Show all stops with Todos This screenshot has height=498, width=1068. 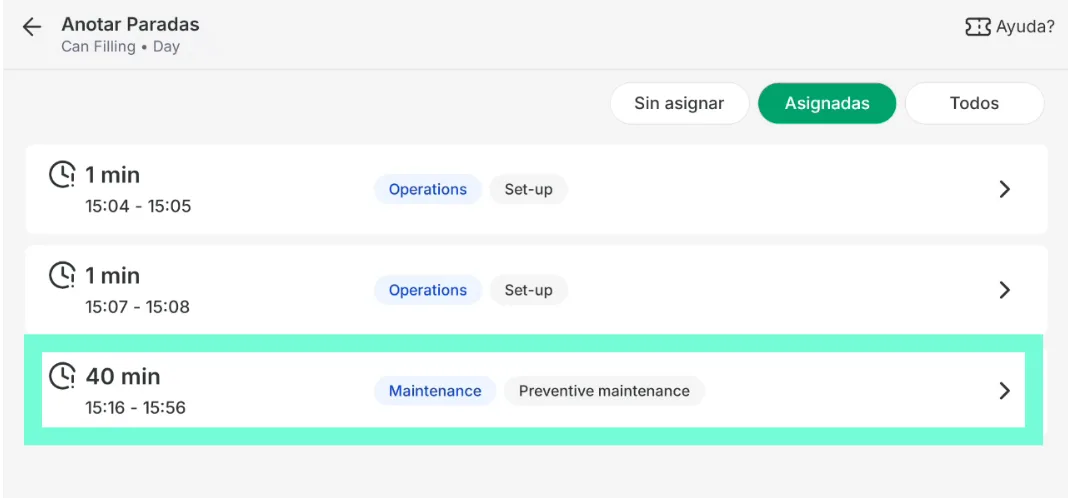click(974, 104)
